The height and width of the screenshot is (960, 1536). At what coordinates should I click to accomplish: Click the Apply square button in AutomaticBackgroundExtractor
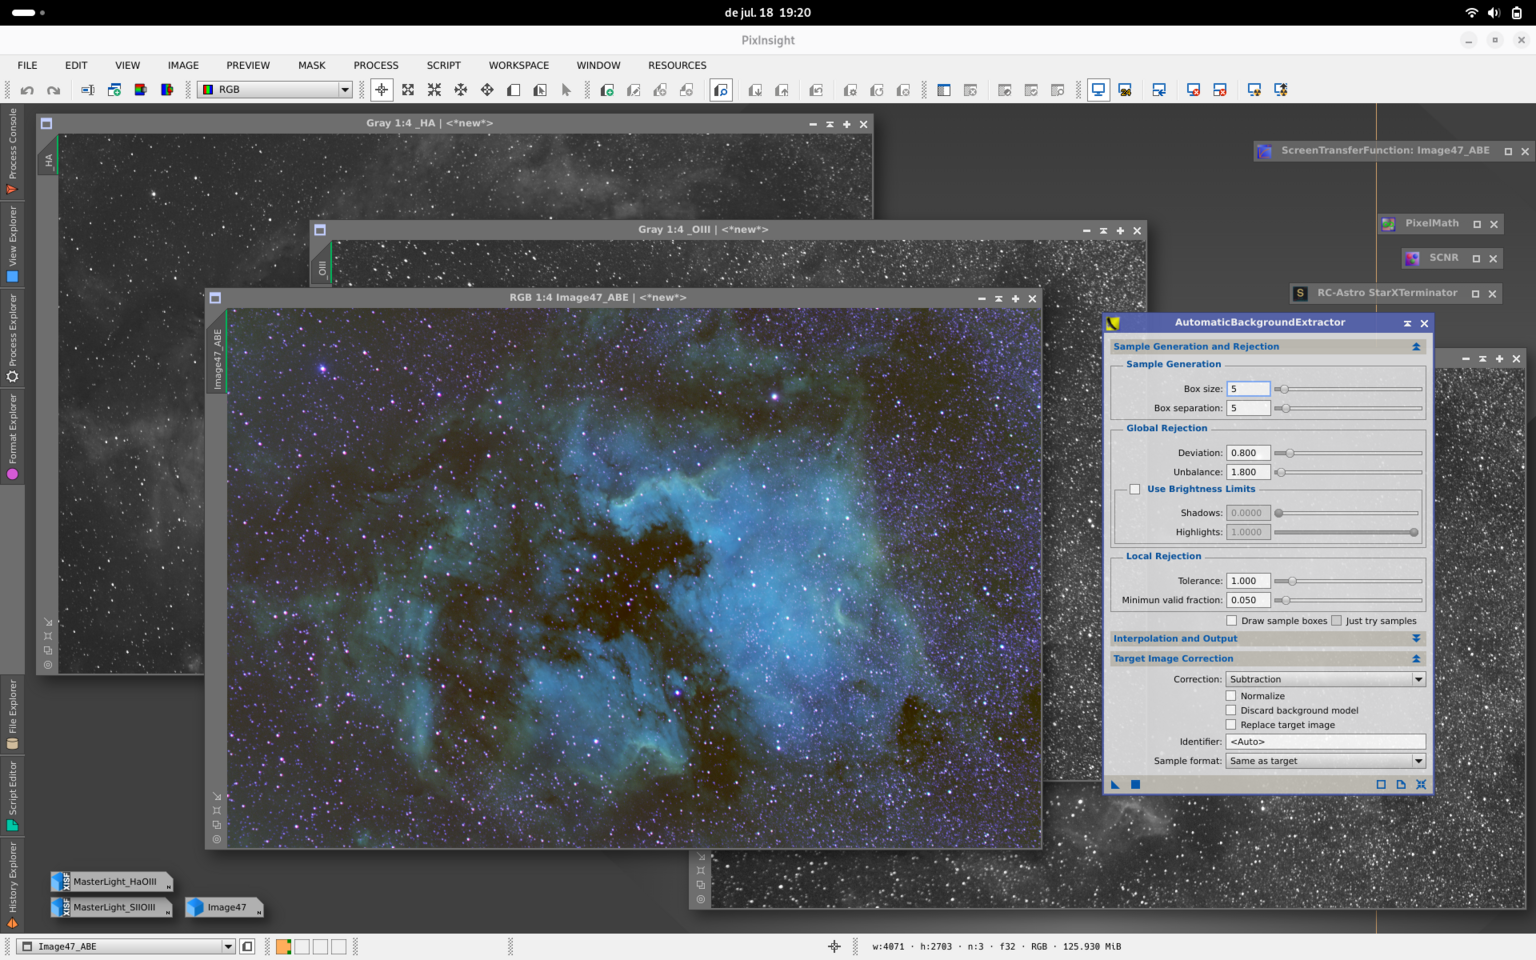(1135, 785)
